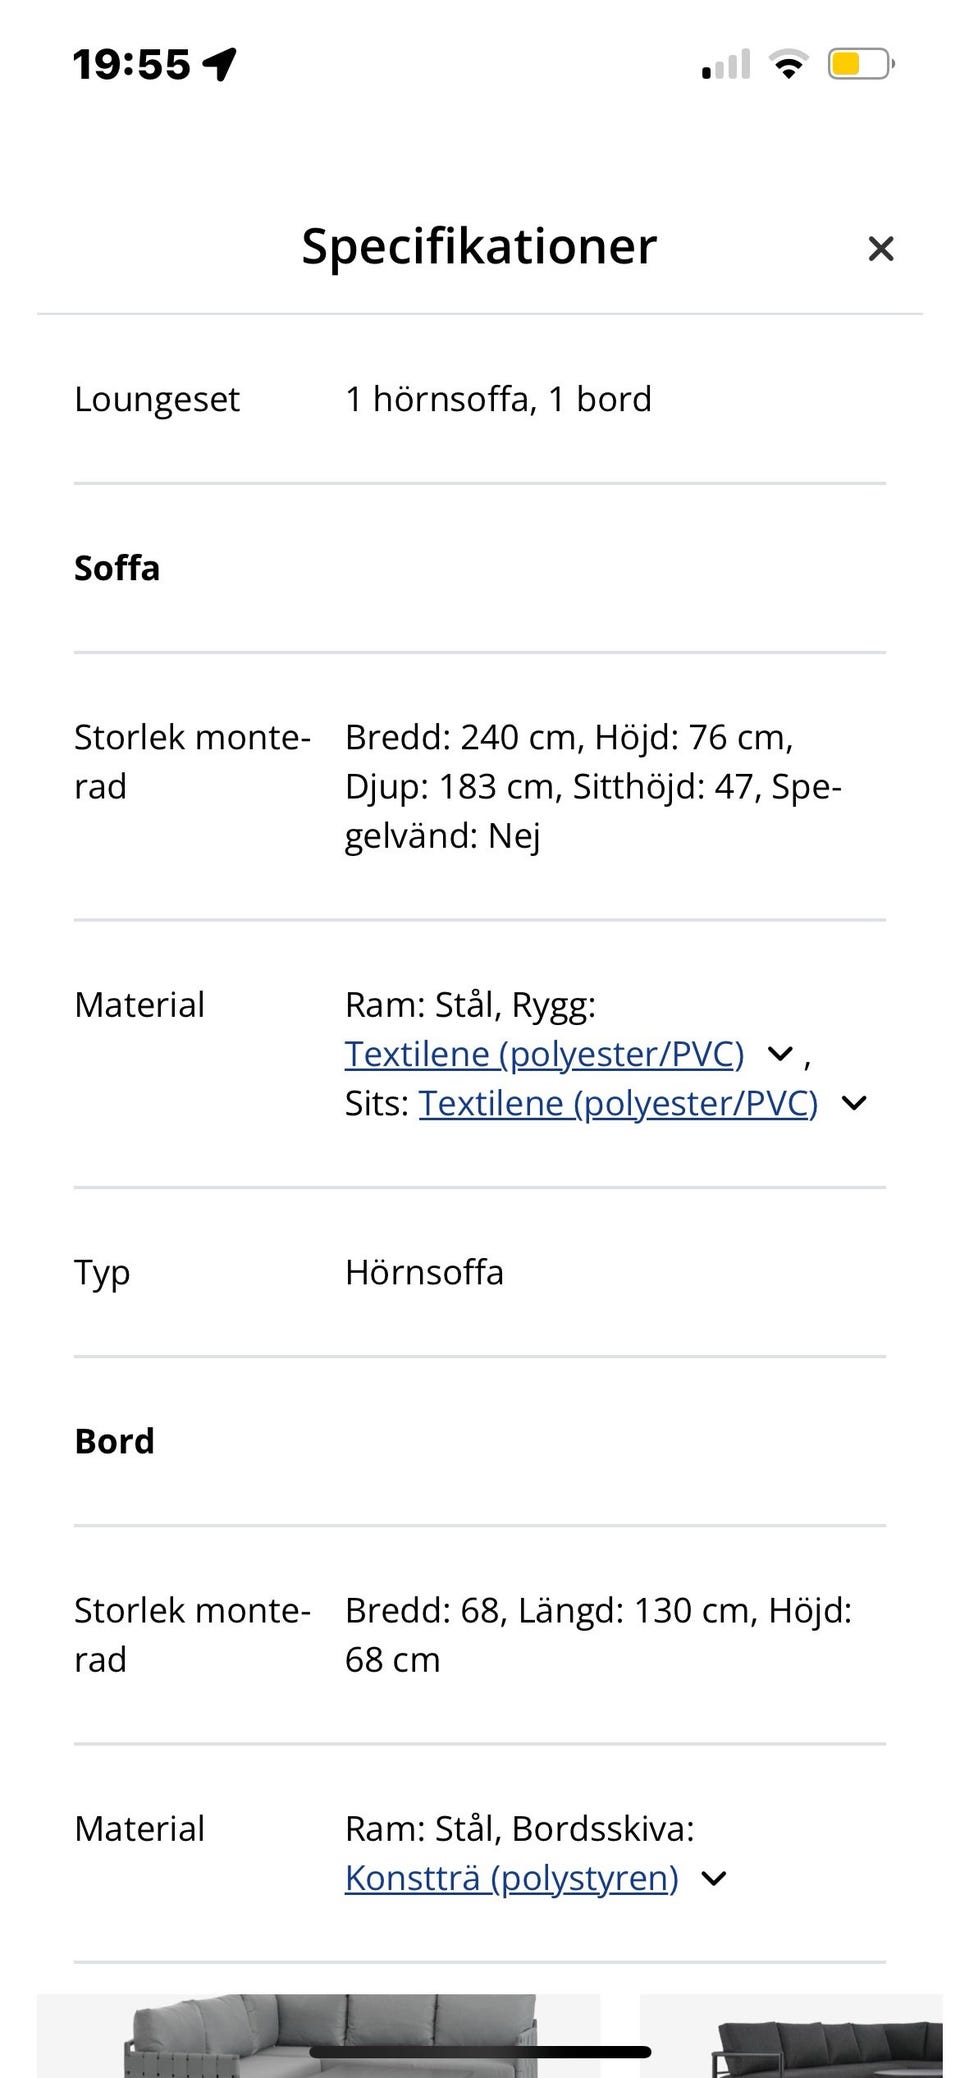The image size is (960, 2078).
Task: Tap the Loungeset row value text
Action: point(498,399)
